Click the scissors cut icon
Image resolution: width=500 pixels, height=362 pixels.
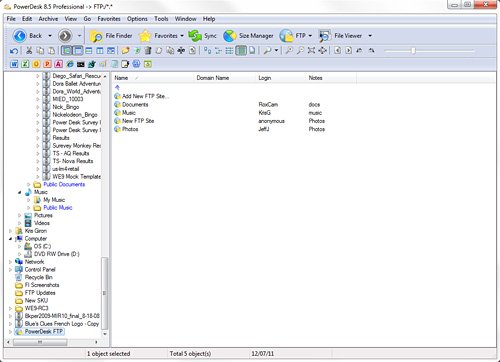[x=29, y=51]
